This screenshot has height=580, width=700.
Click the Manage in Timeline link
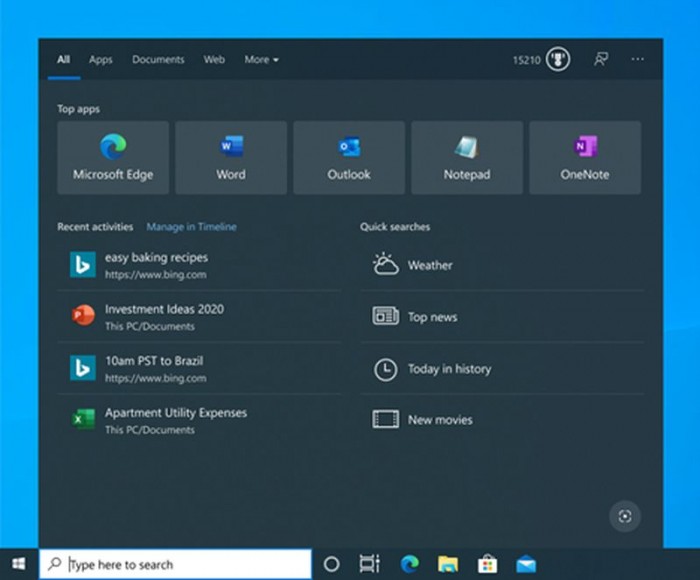191,227
